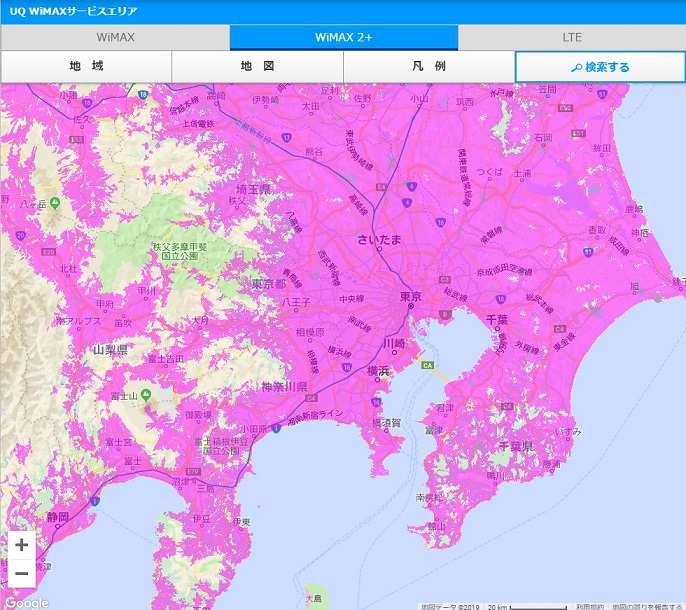Click the E20 expressway shield
Viewport: 686px width, 610px height.
click(49, 252)
